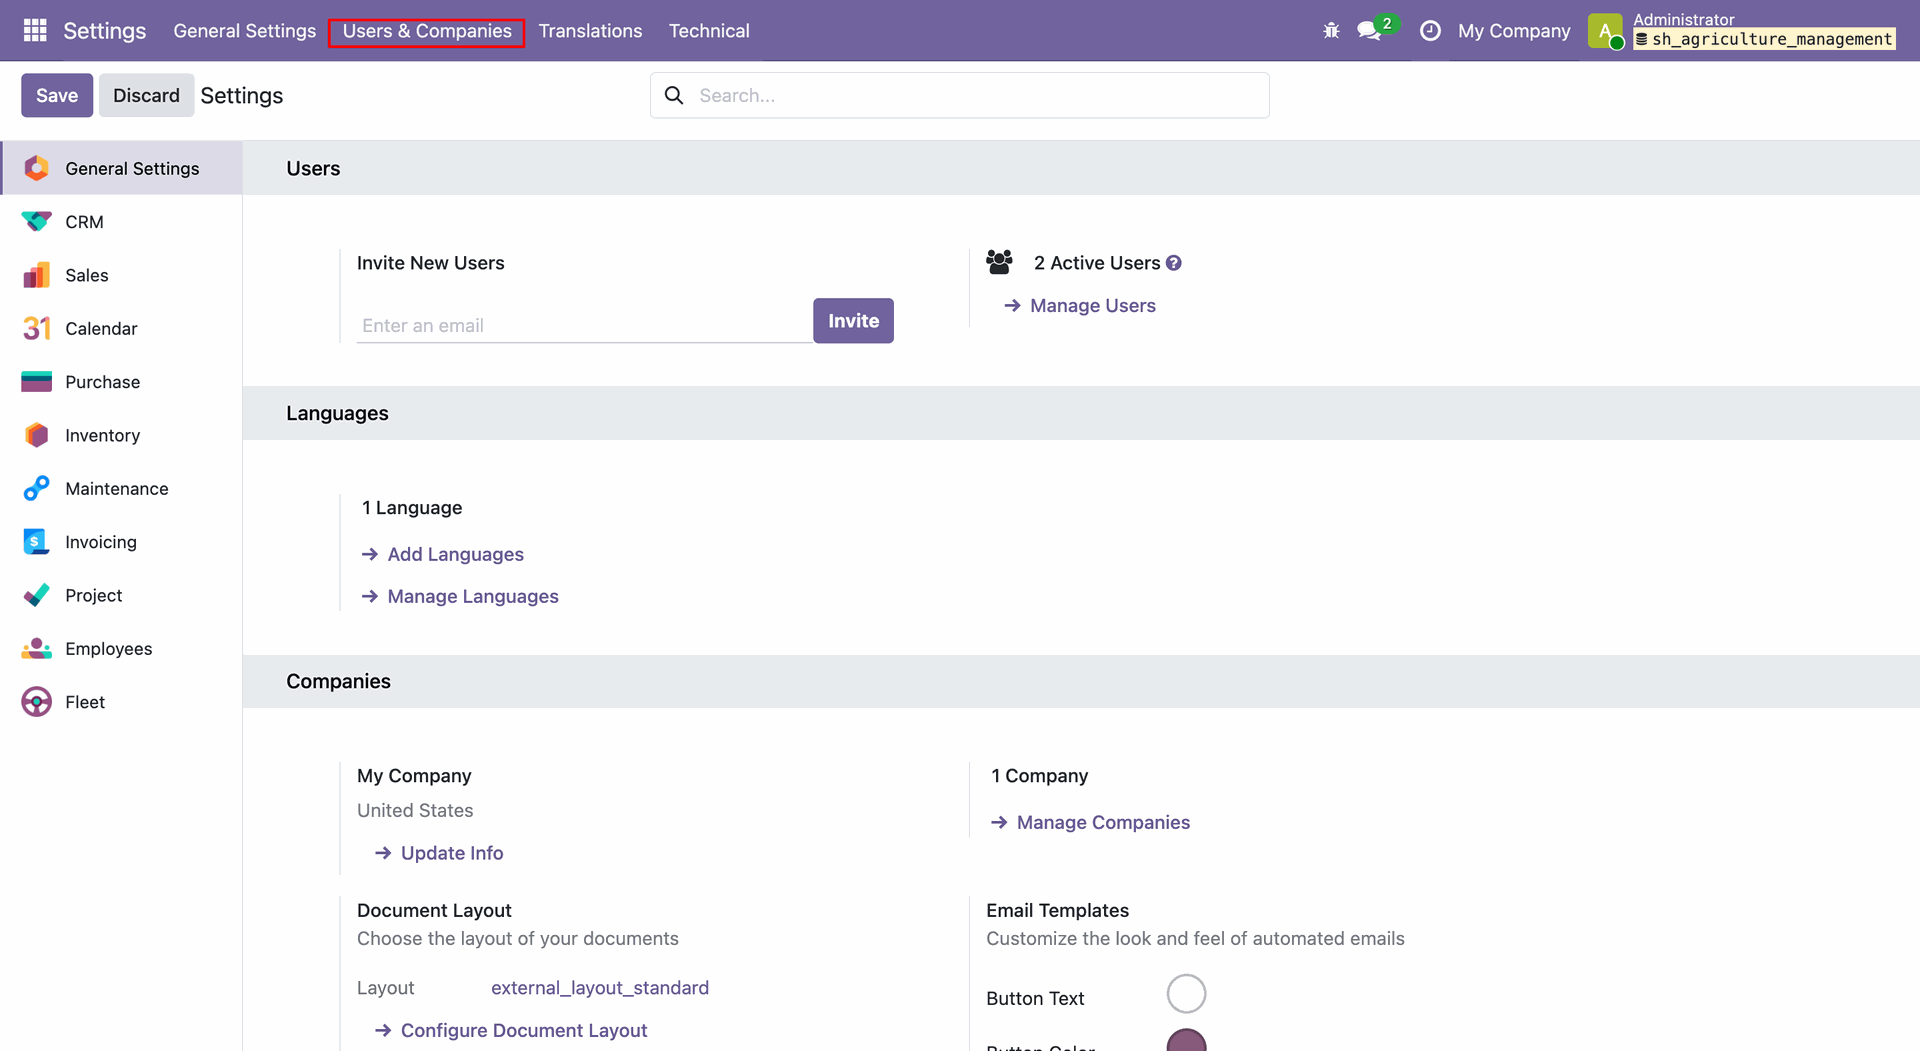The width and height of the screenshot is (1920, 1051).
Task: Click the Save button
Action: (x=57, y=95)
